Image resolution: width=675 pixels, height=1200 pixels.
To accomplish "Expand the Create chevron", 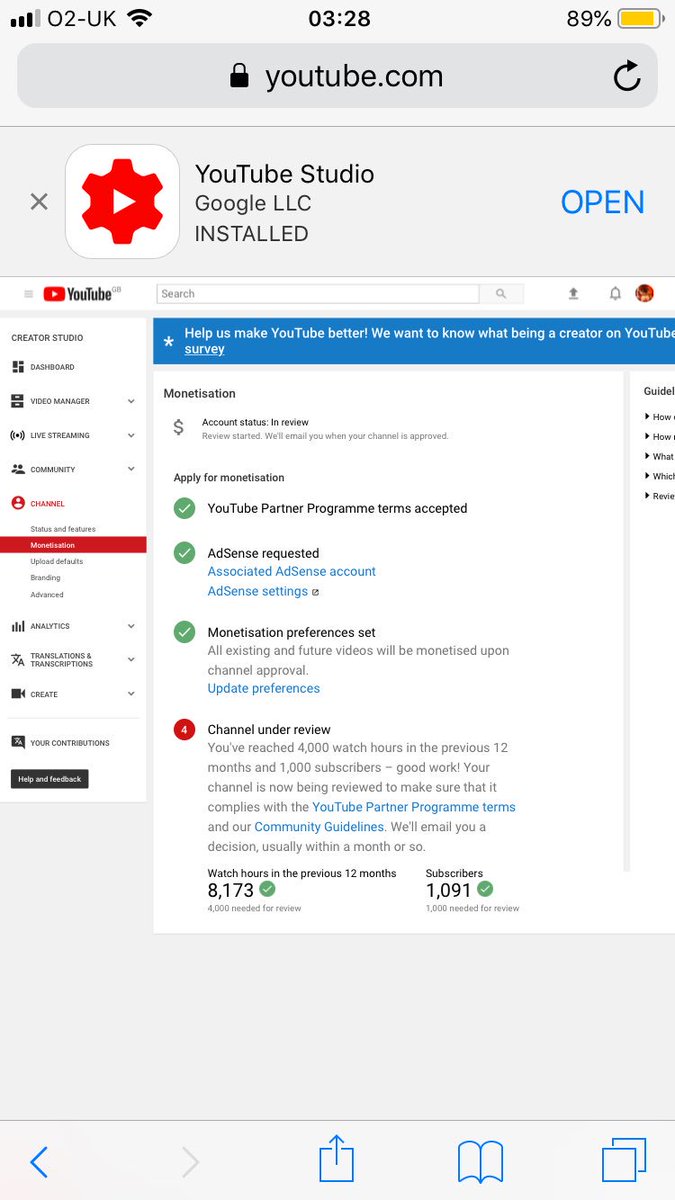I will click(131, 694).
